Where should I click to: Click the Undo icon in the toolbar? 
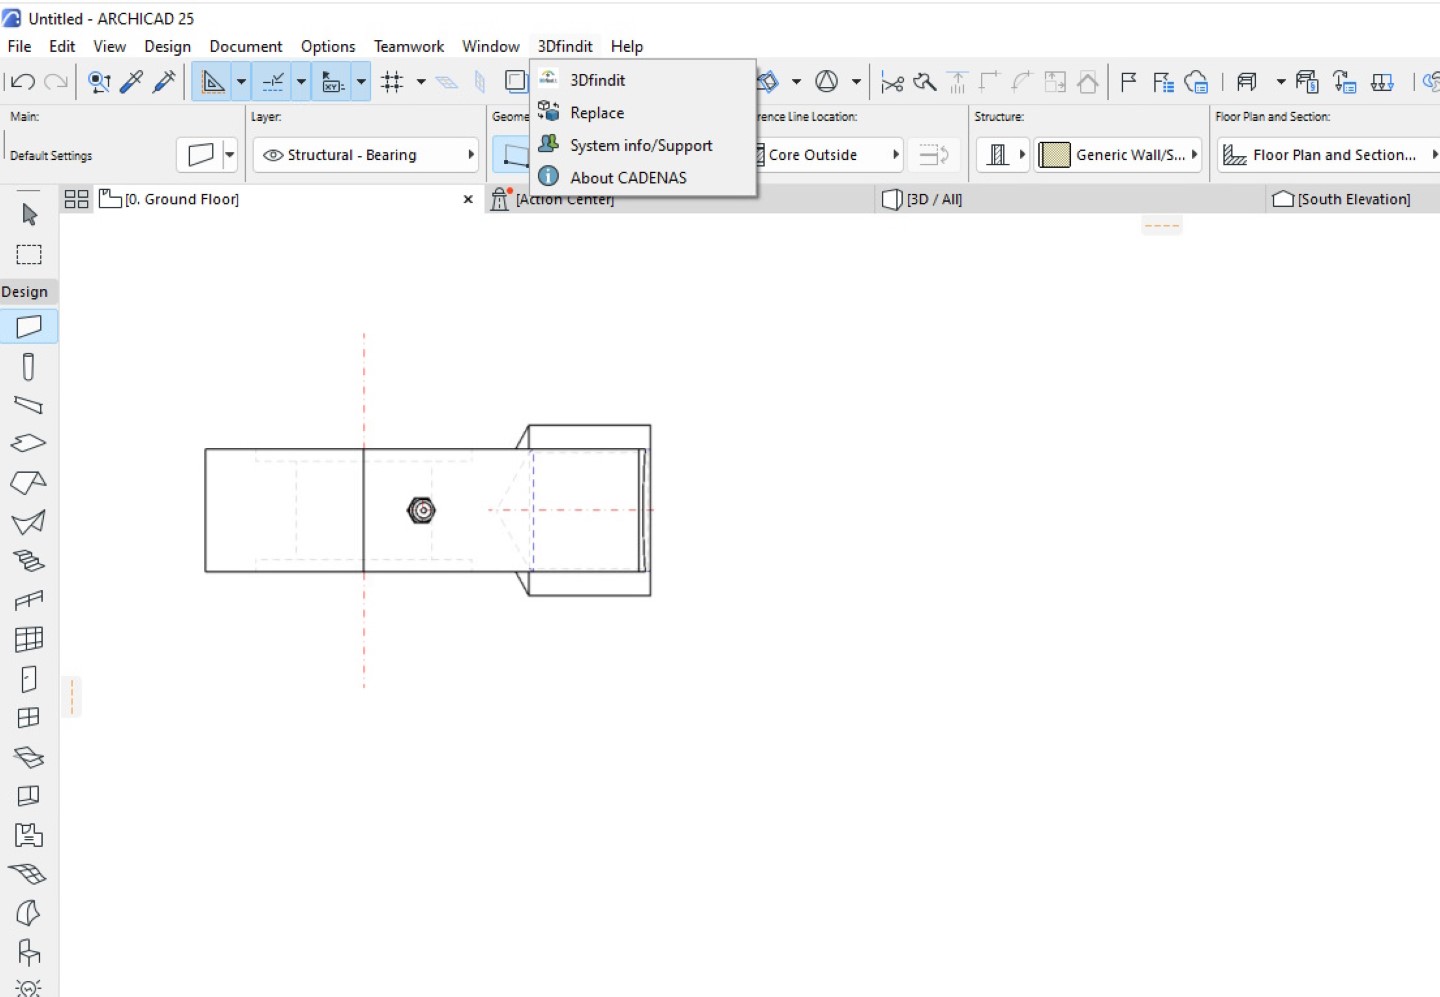[x=20, y=81]
